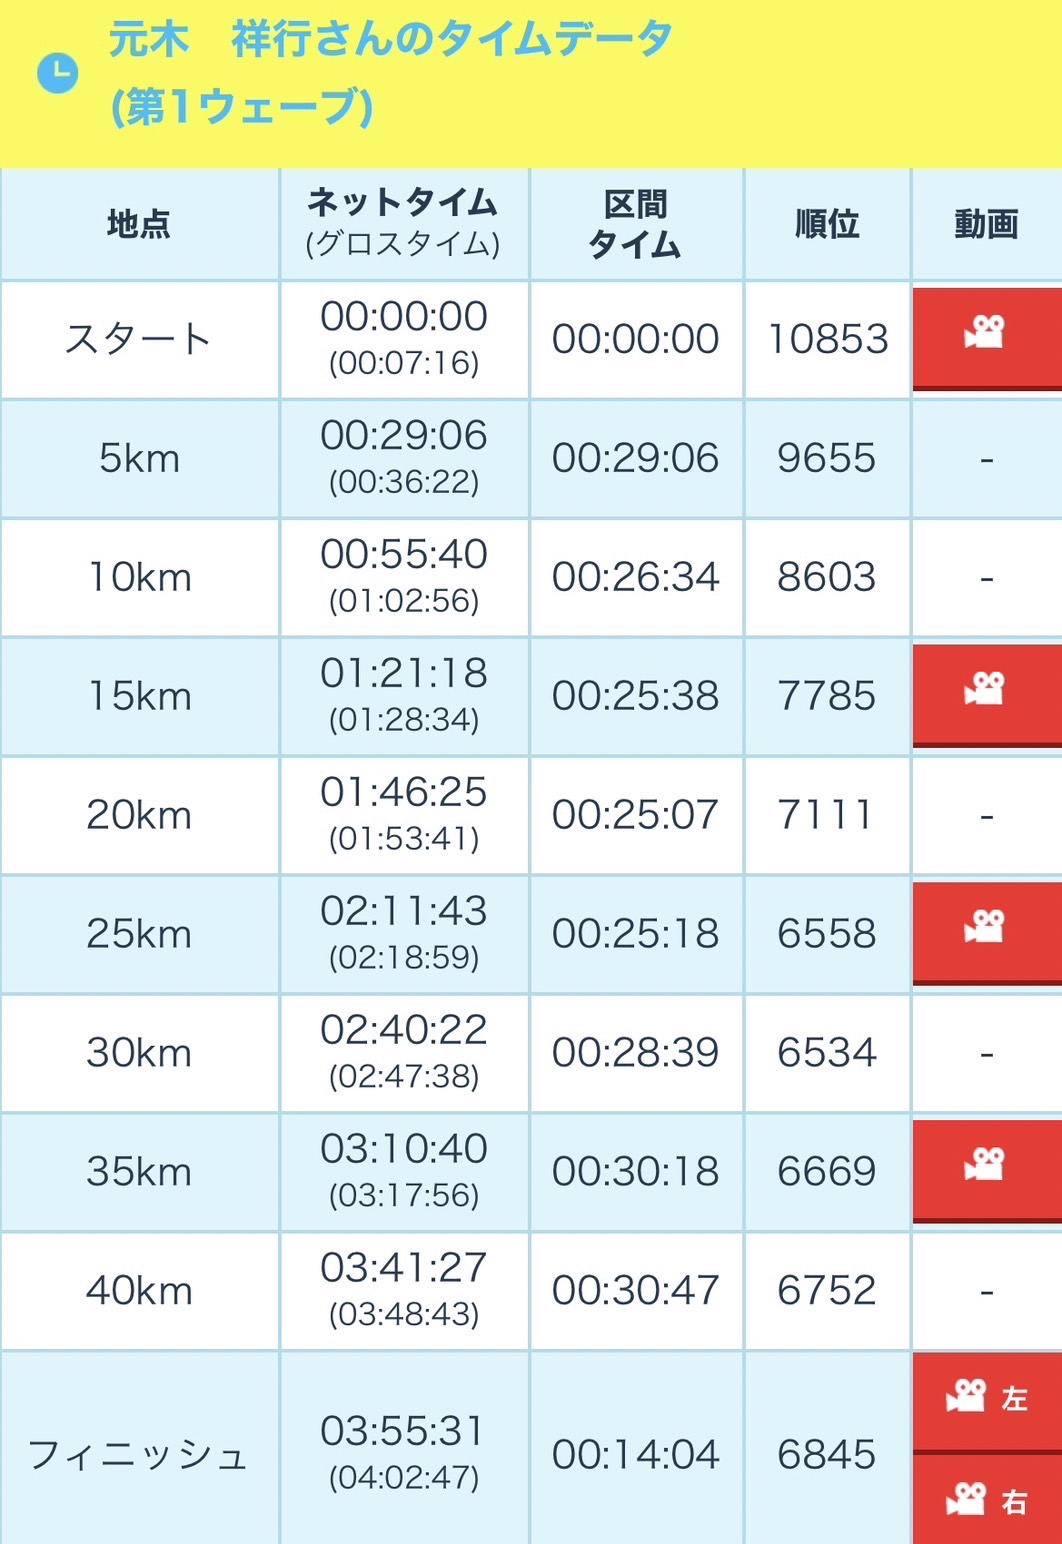Select the 地点 column header
The image size is (1062, 1544).
point(139,224)
